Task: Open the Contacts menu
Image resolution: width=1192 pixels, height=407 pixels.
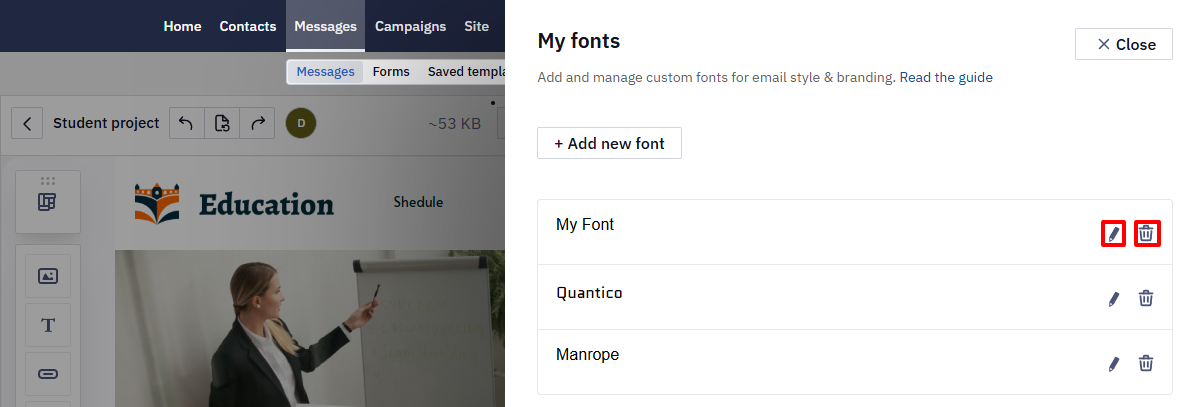Action: (248, 26)
